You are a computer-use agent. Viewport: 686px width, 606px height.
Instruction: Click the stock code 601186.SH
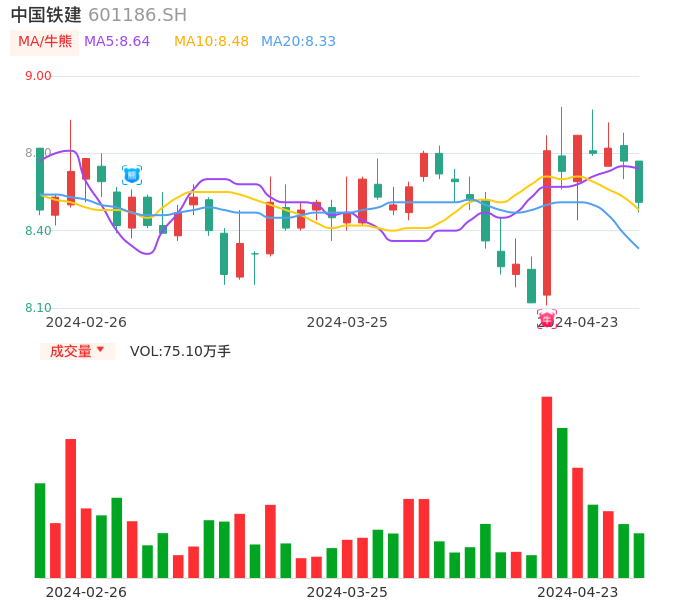pyautogui.click(x=137, y=15)
